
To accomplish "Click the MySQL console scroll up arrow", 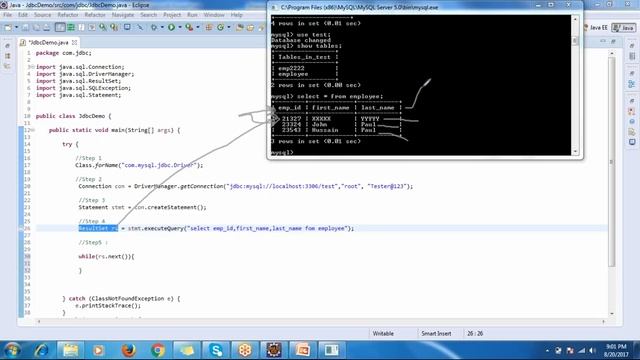I will pyautogui.click(x=575, y=19).
